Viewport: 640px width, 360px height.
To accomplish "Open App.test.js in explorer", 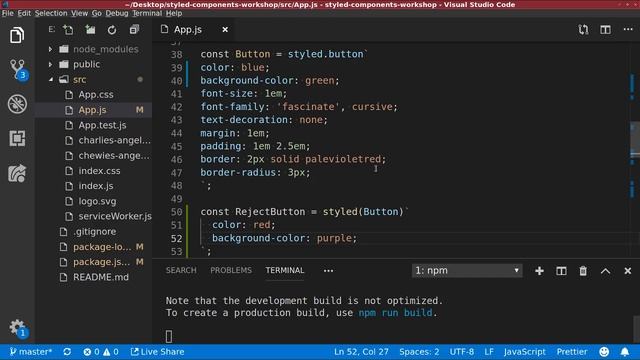I will [x=93, y=125].
